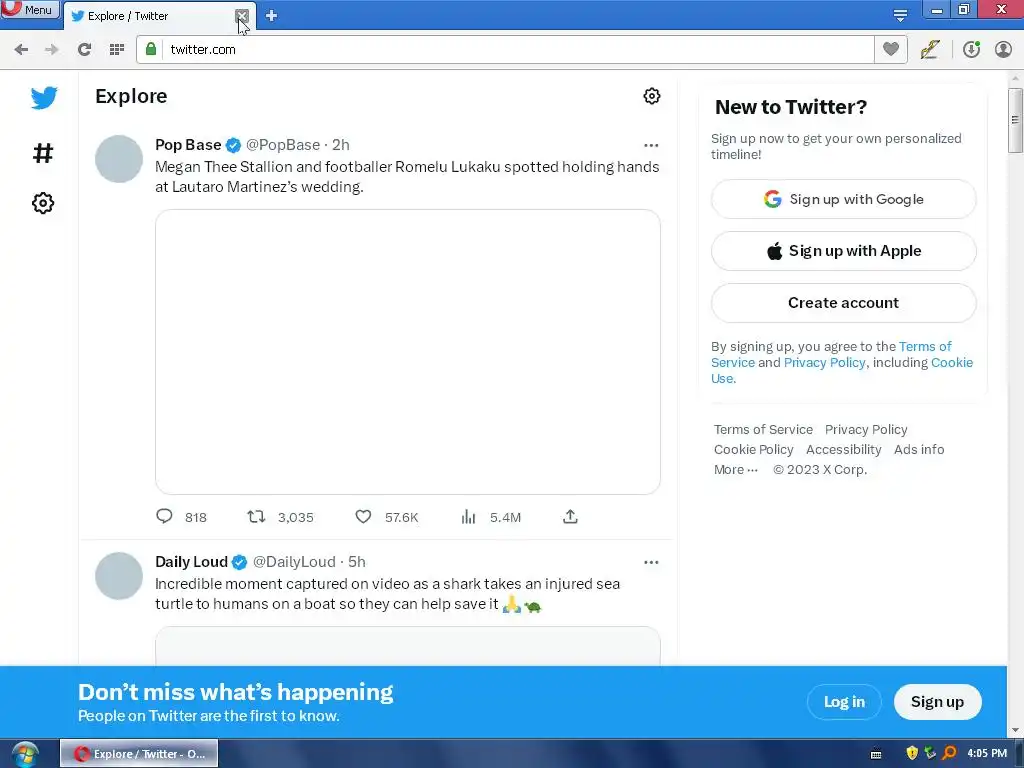Click the green padlock security badge
Image resolution: width=1024 pixels, height=768 pixels.
tap(151, 49)
